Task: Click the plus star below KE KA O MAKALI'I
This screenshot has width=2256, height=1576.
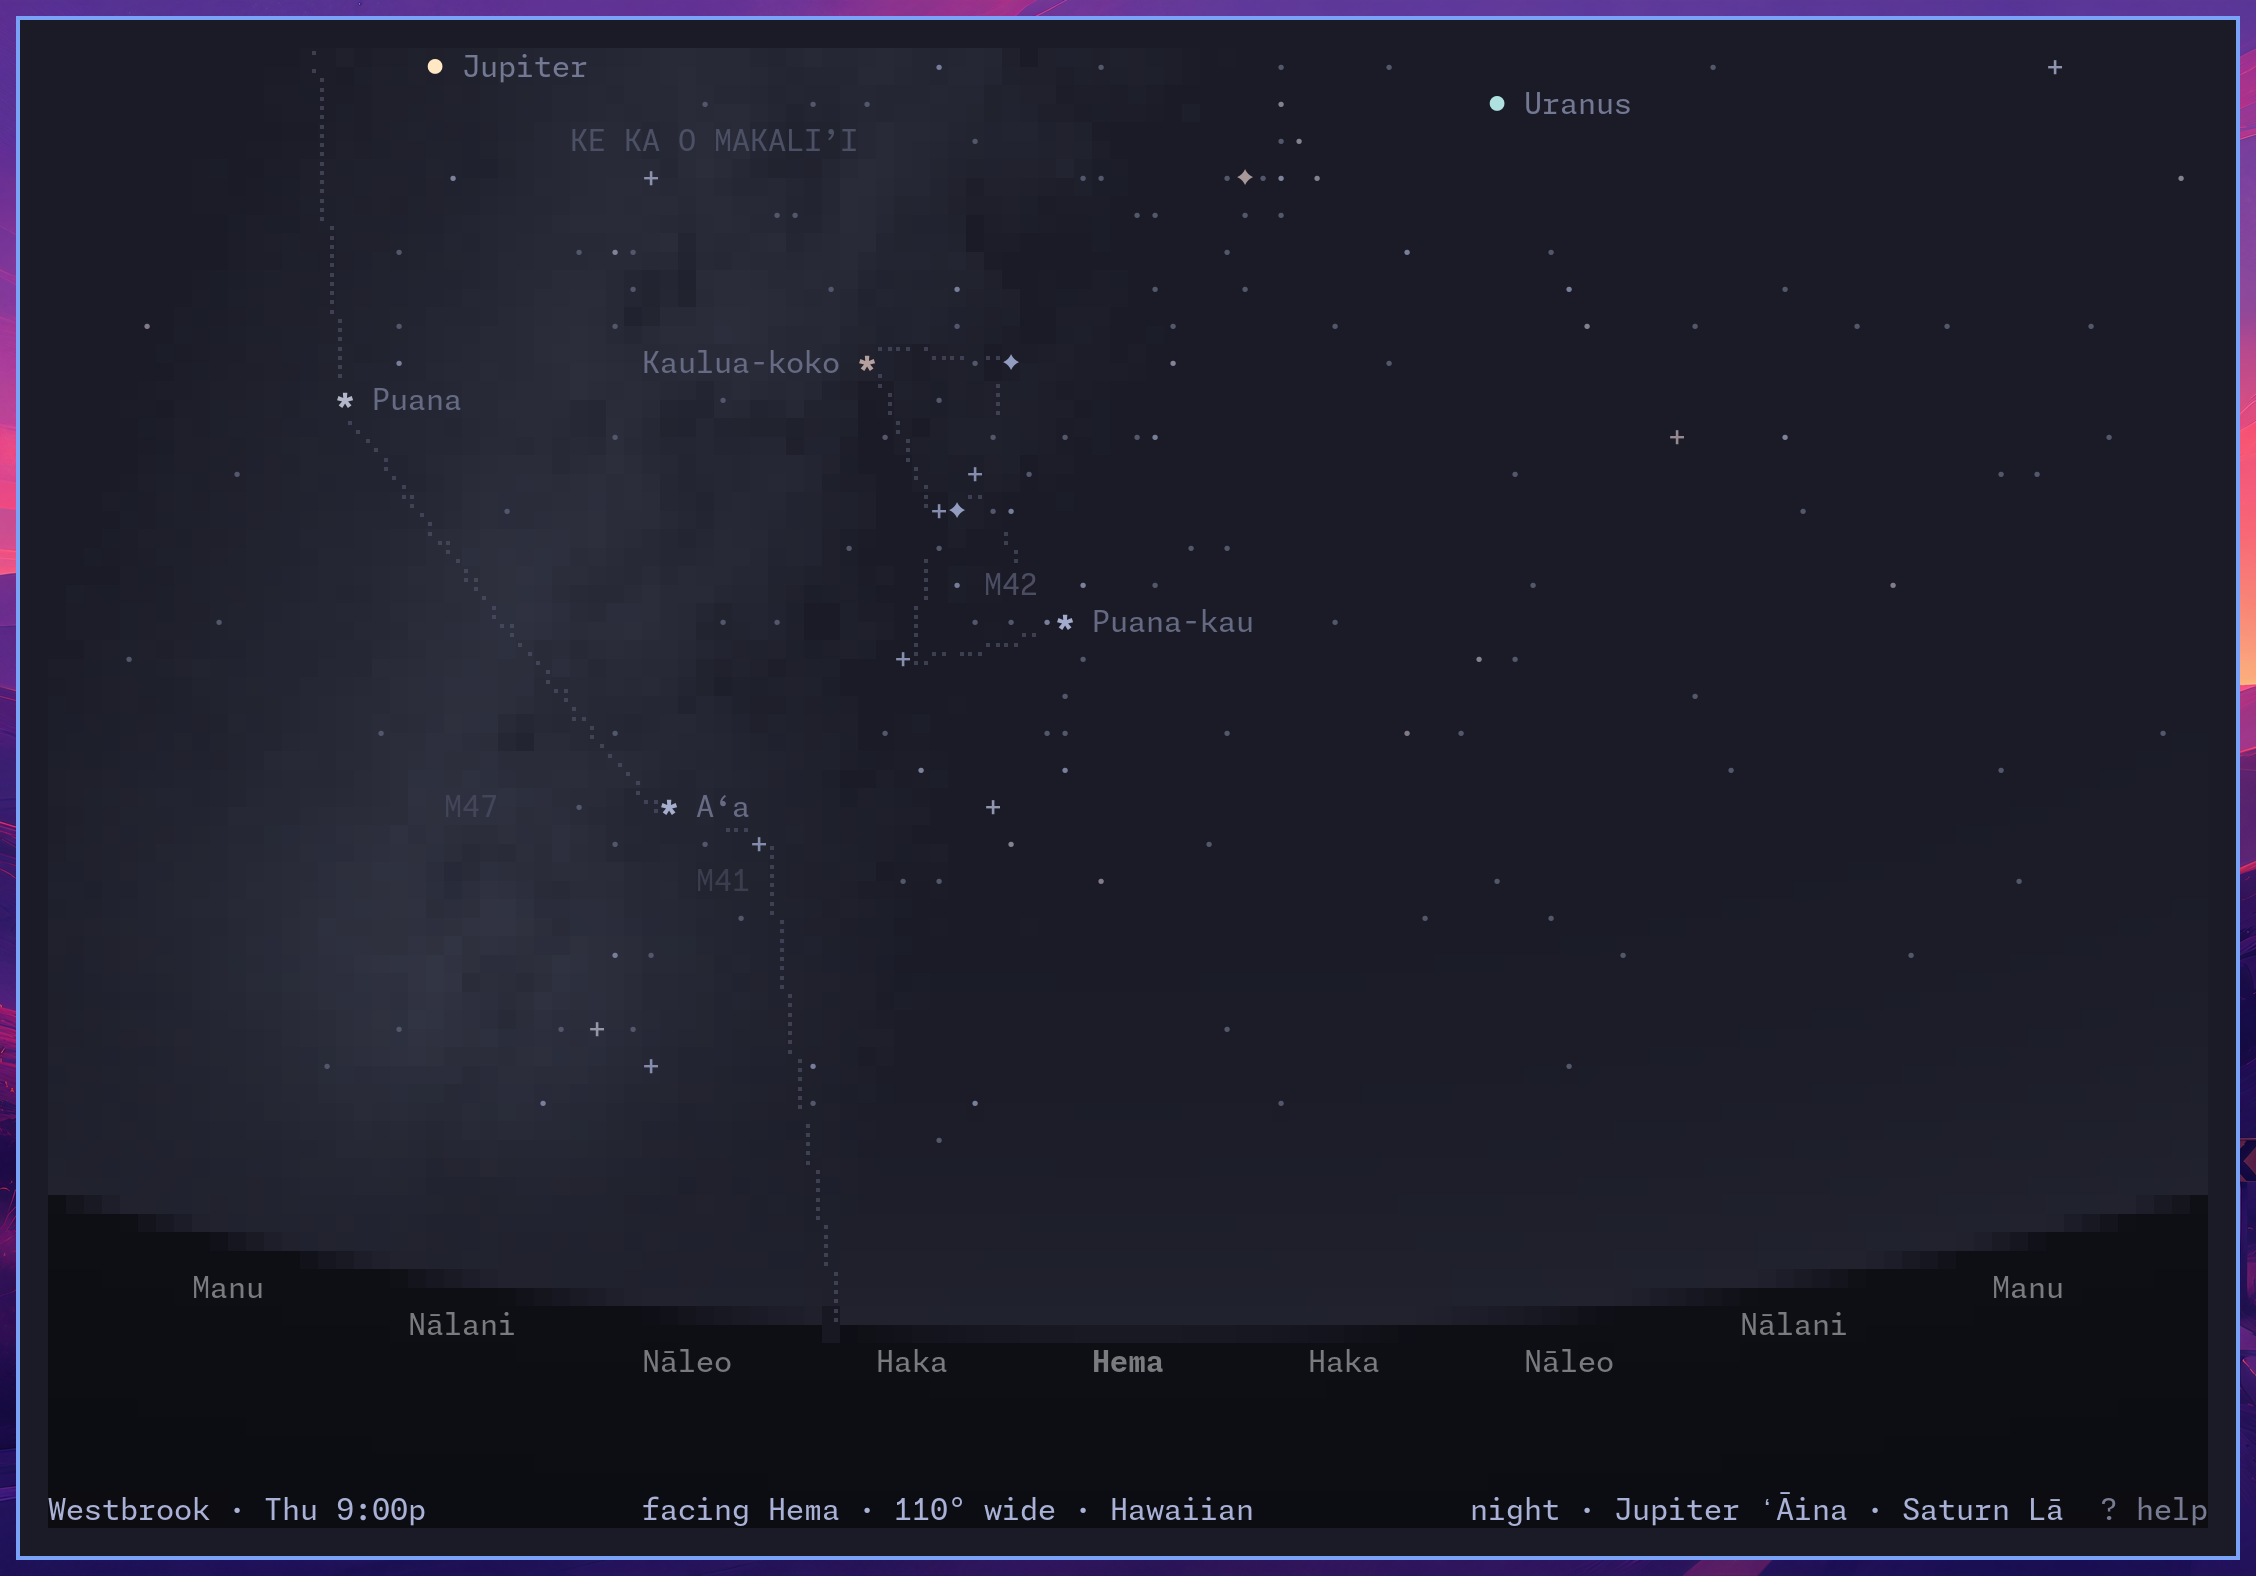Action: pos(651,178)
